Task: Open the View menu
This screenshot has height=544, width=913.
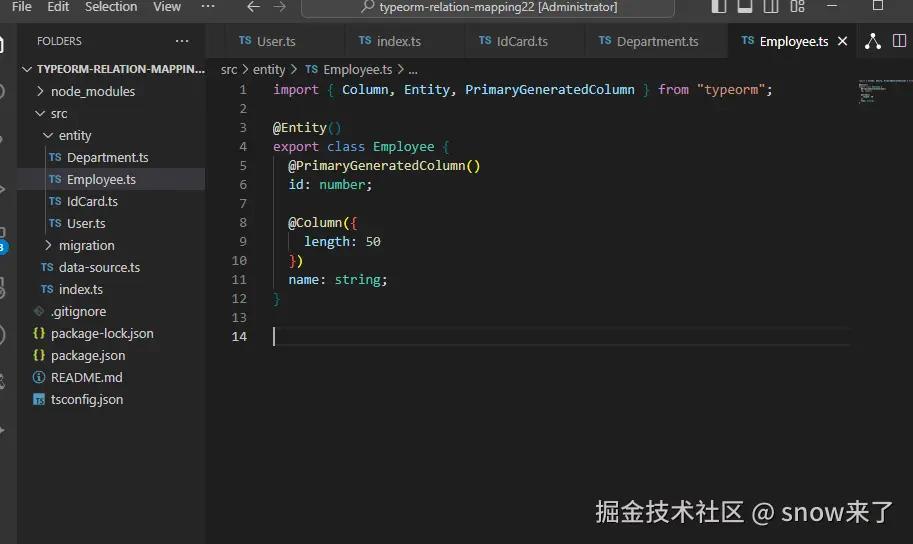Action: coord(167,7)
